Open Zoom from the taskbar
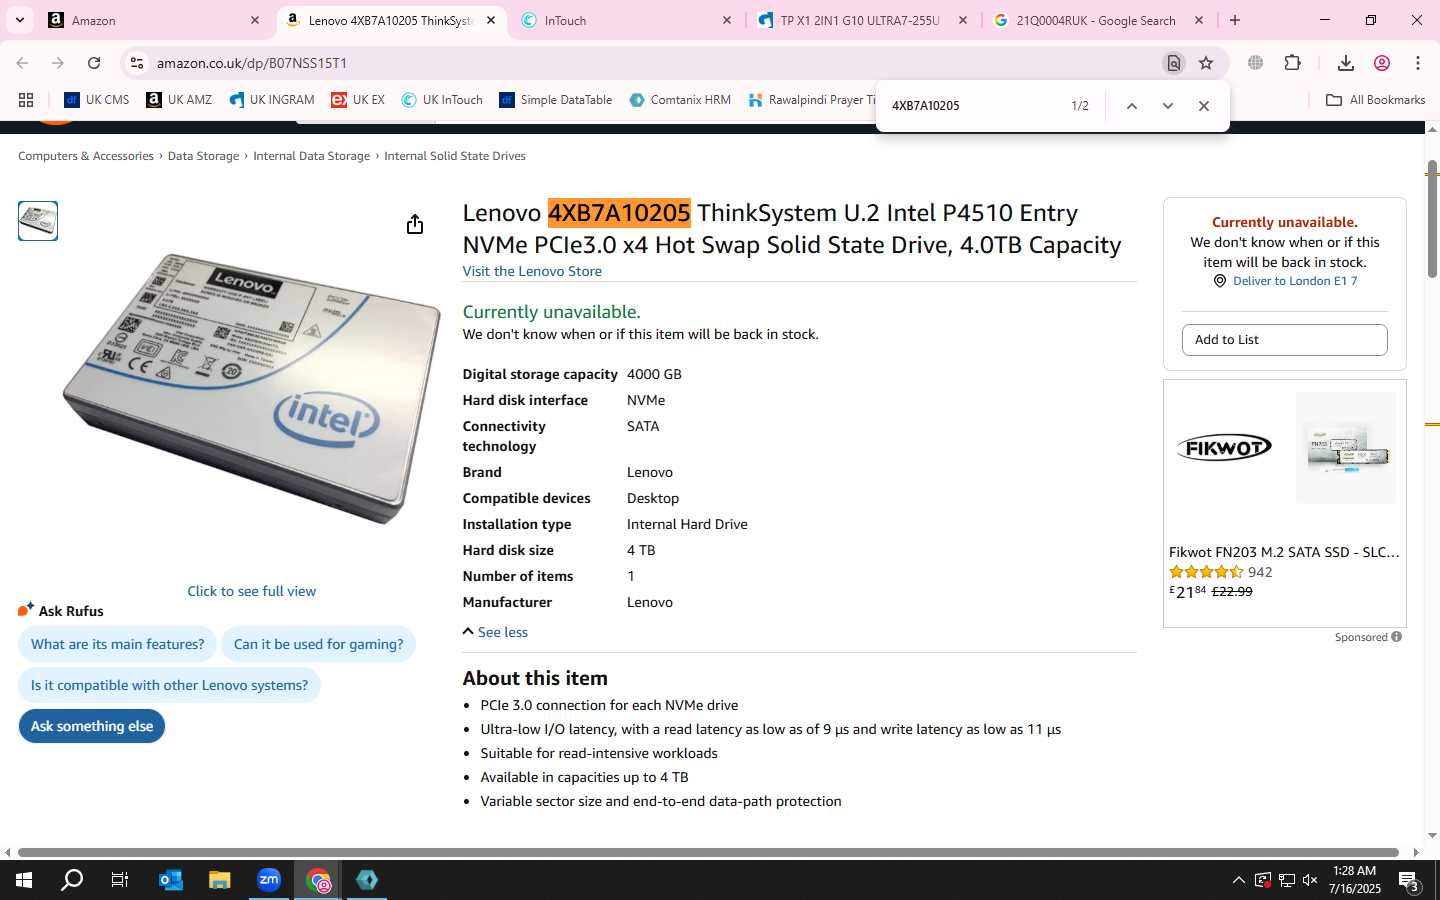1440x900 pixels. point(269,880)
